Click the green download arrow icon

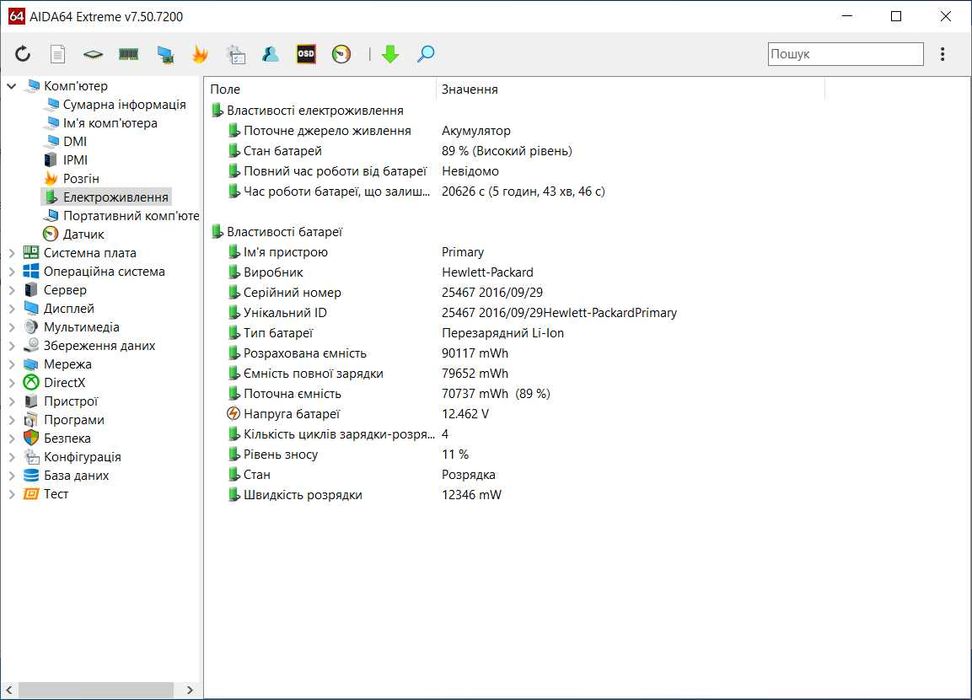coord(390,55)
